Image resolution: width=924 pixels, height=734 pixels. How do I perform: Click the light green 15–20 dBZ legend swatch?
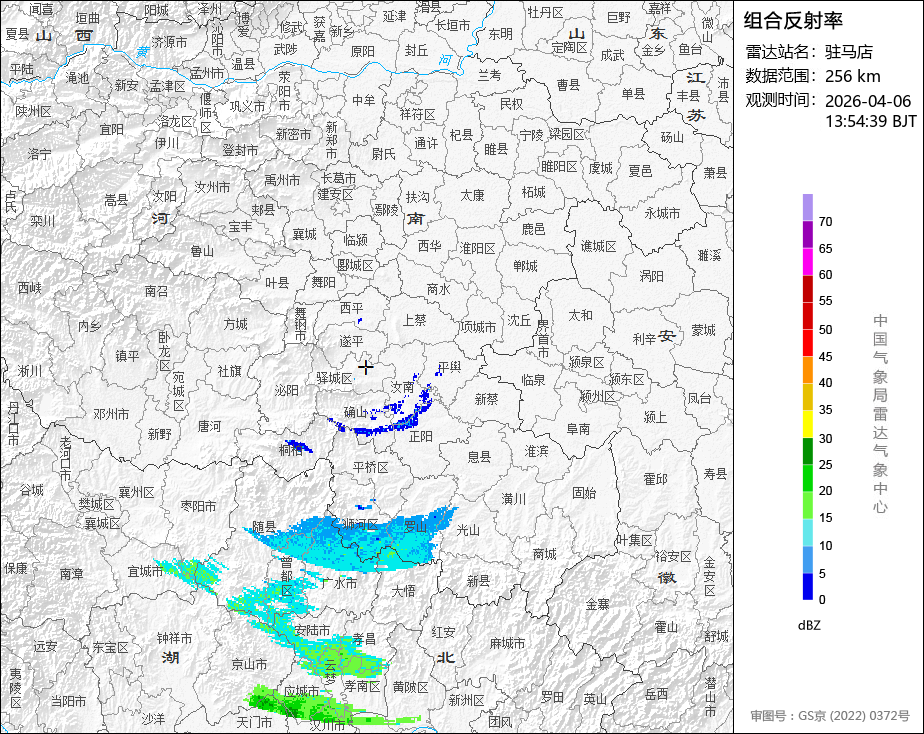tap(807, 505)
